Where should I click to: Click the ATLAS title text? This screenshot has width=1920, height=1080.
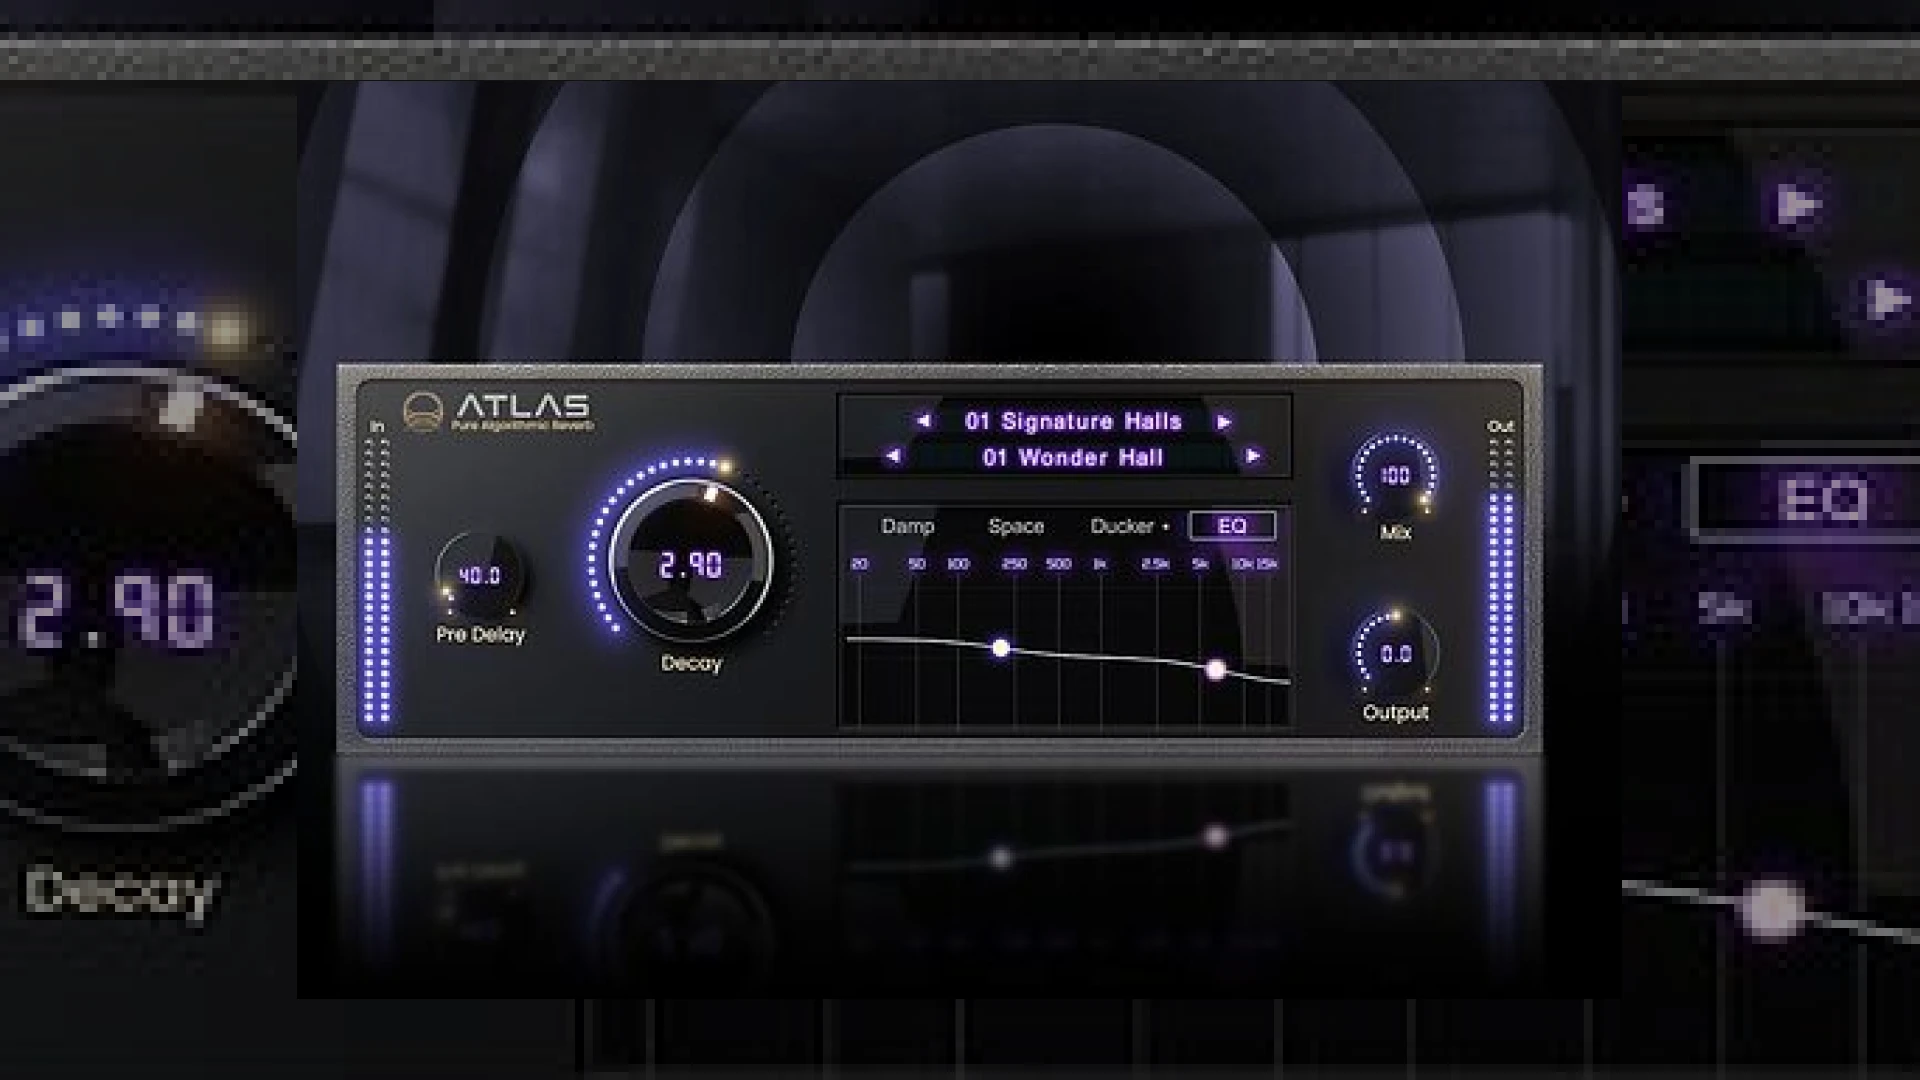523,405
